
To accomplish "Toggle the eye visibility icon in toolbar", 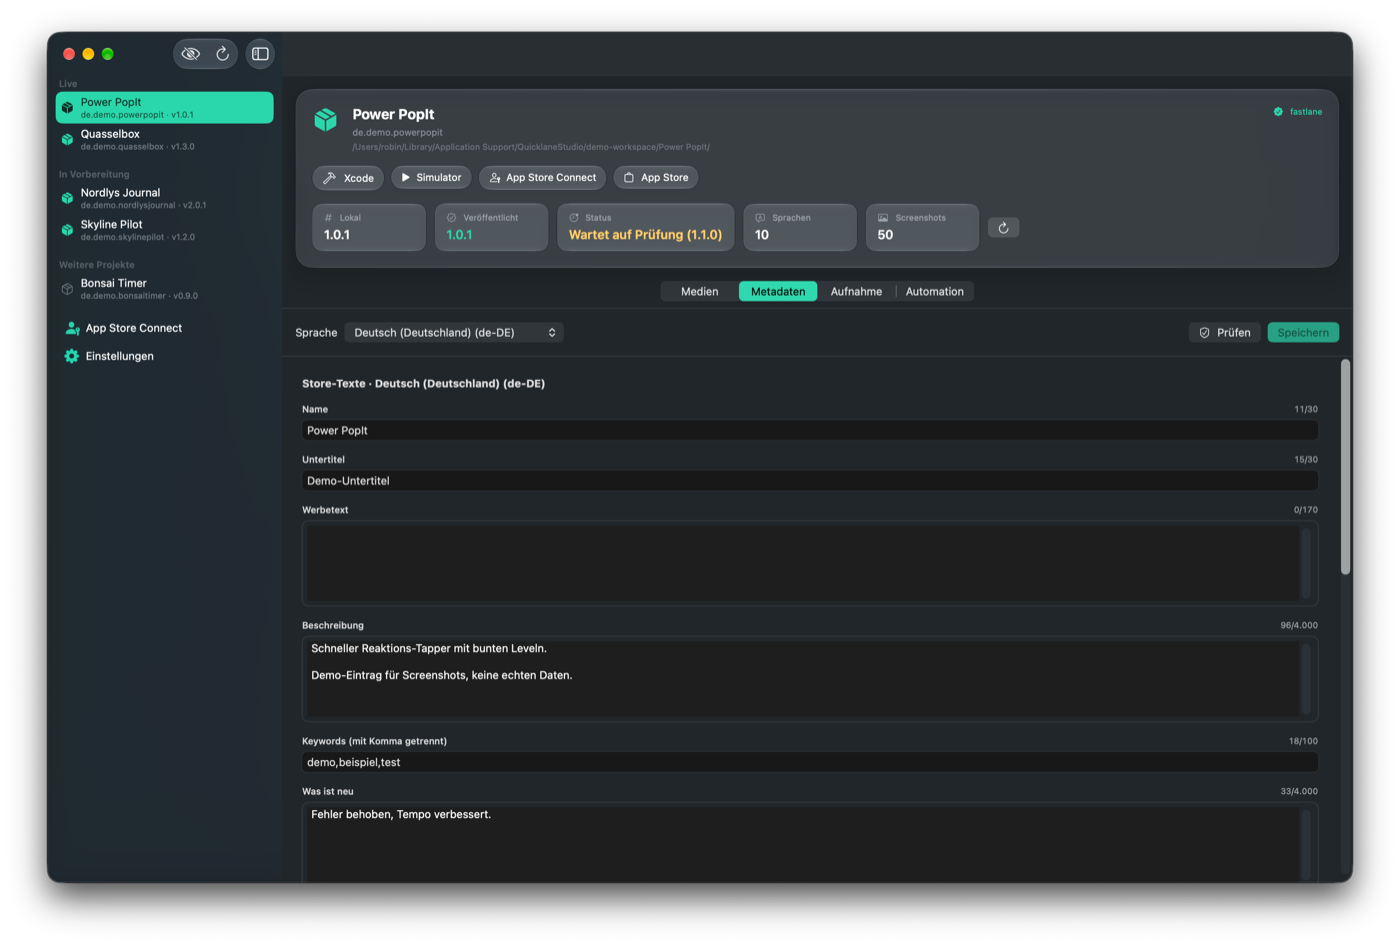I will click(x=191, y=54).
